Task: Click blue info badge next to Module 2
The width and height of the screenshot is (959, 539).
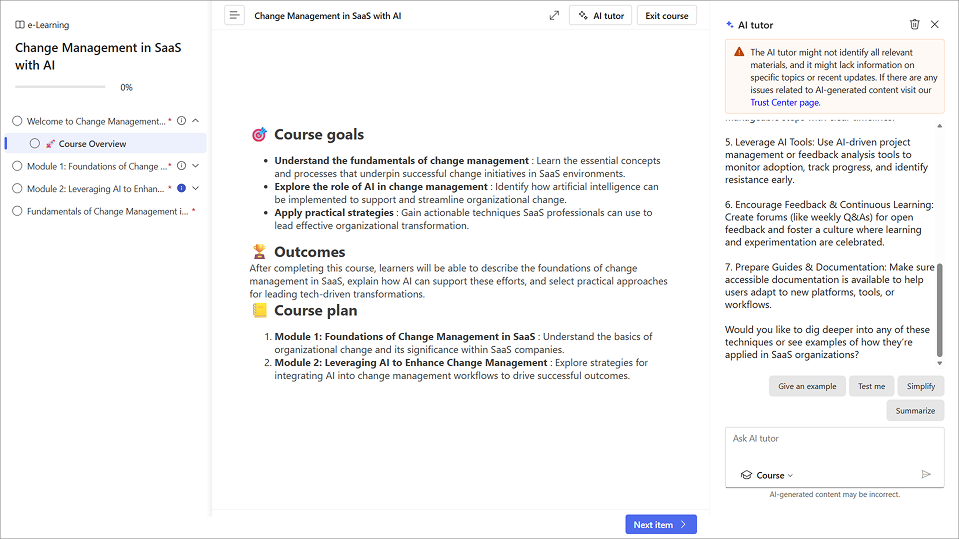Action: pyautogui.click(x=181, y=188)
